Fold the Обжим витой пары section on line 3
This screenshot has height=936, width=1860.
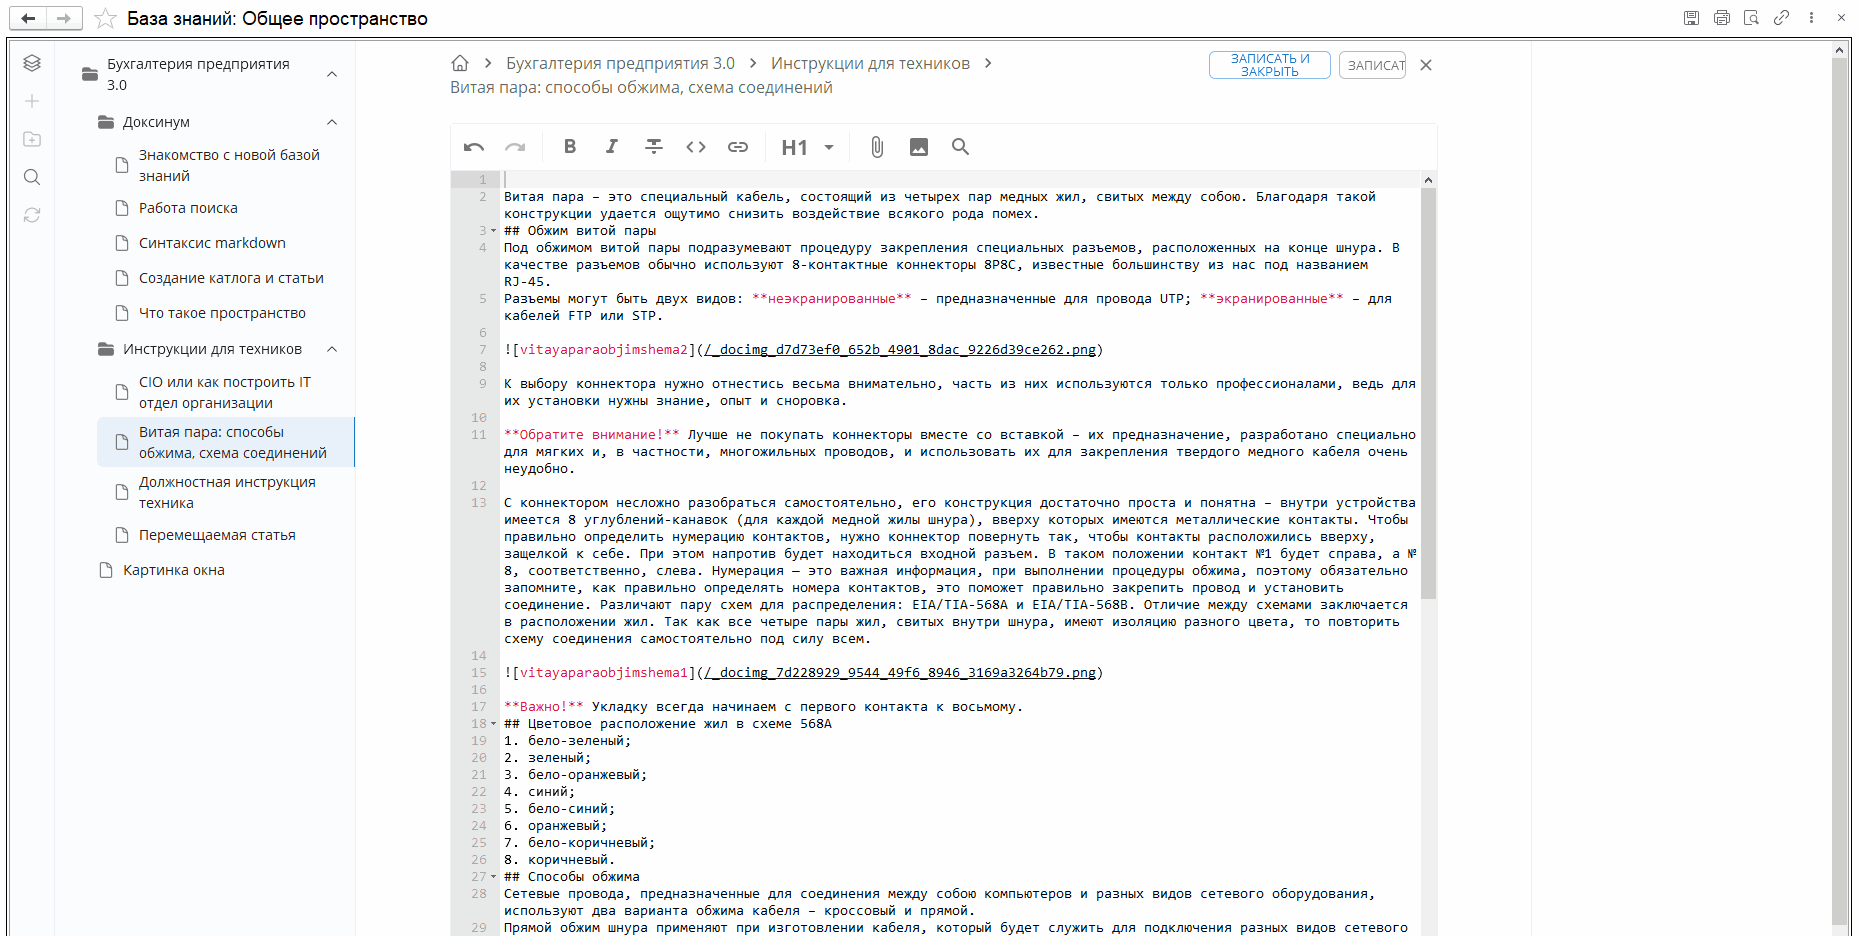click(493, 231)
